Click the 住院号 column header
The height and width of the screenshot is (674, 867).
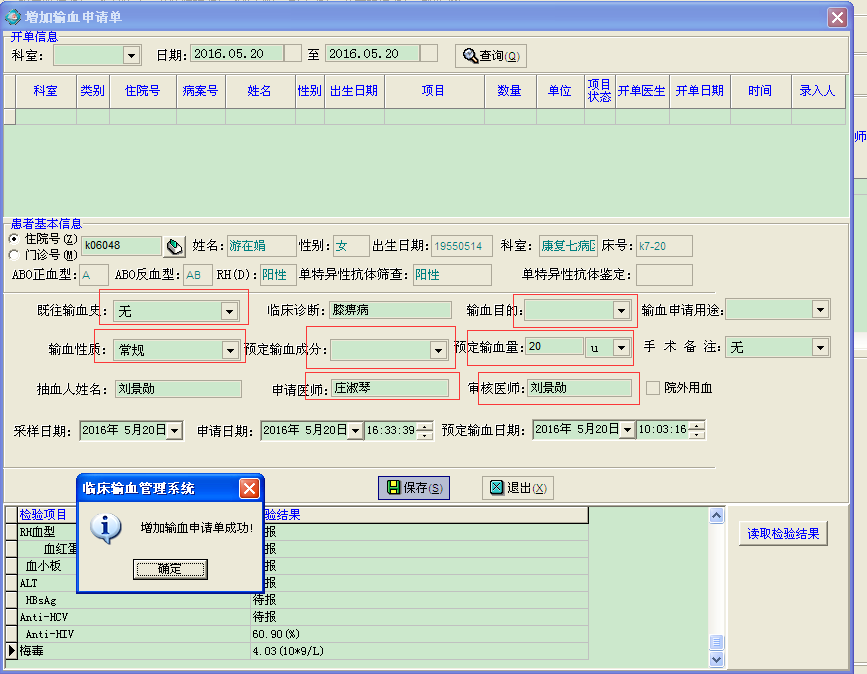[x=143, y=91]
